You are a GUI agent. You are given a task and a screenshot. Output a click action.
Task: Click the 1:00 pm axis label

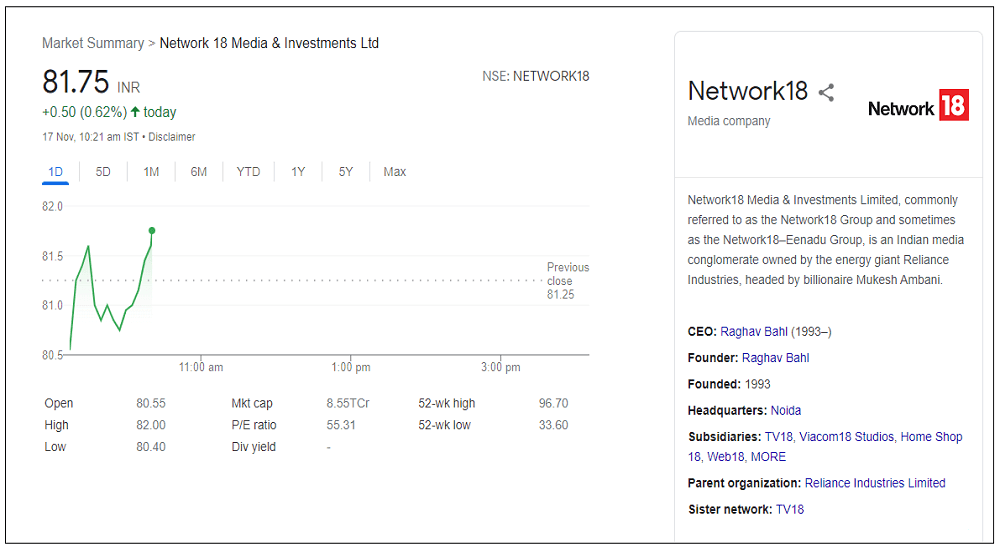pyautogui.click(x=351, y=367)
